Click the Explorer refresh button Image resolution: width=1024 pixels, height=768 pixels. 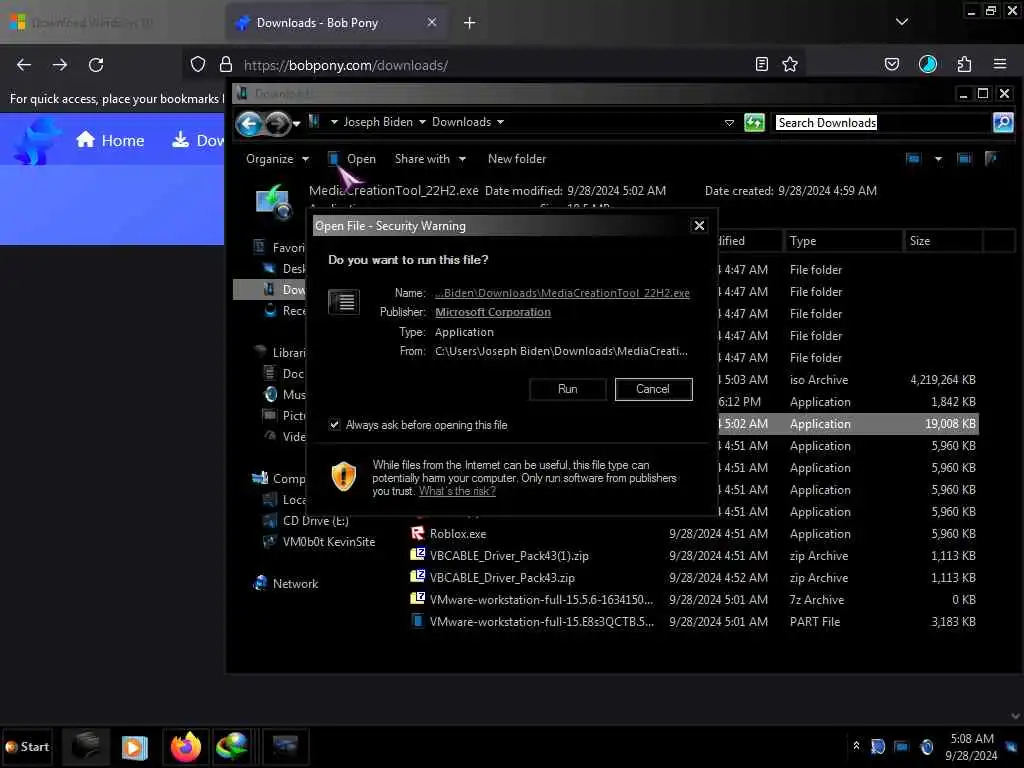coord(754,123)
